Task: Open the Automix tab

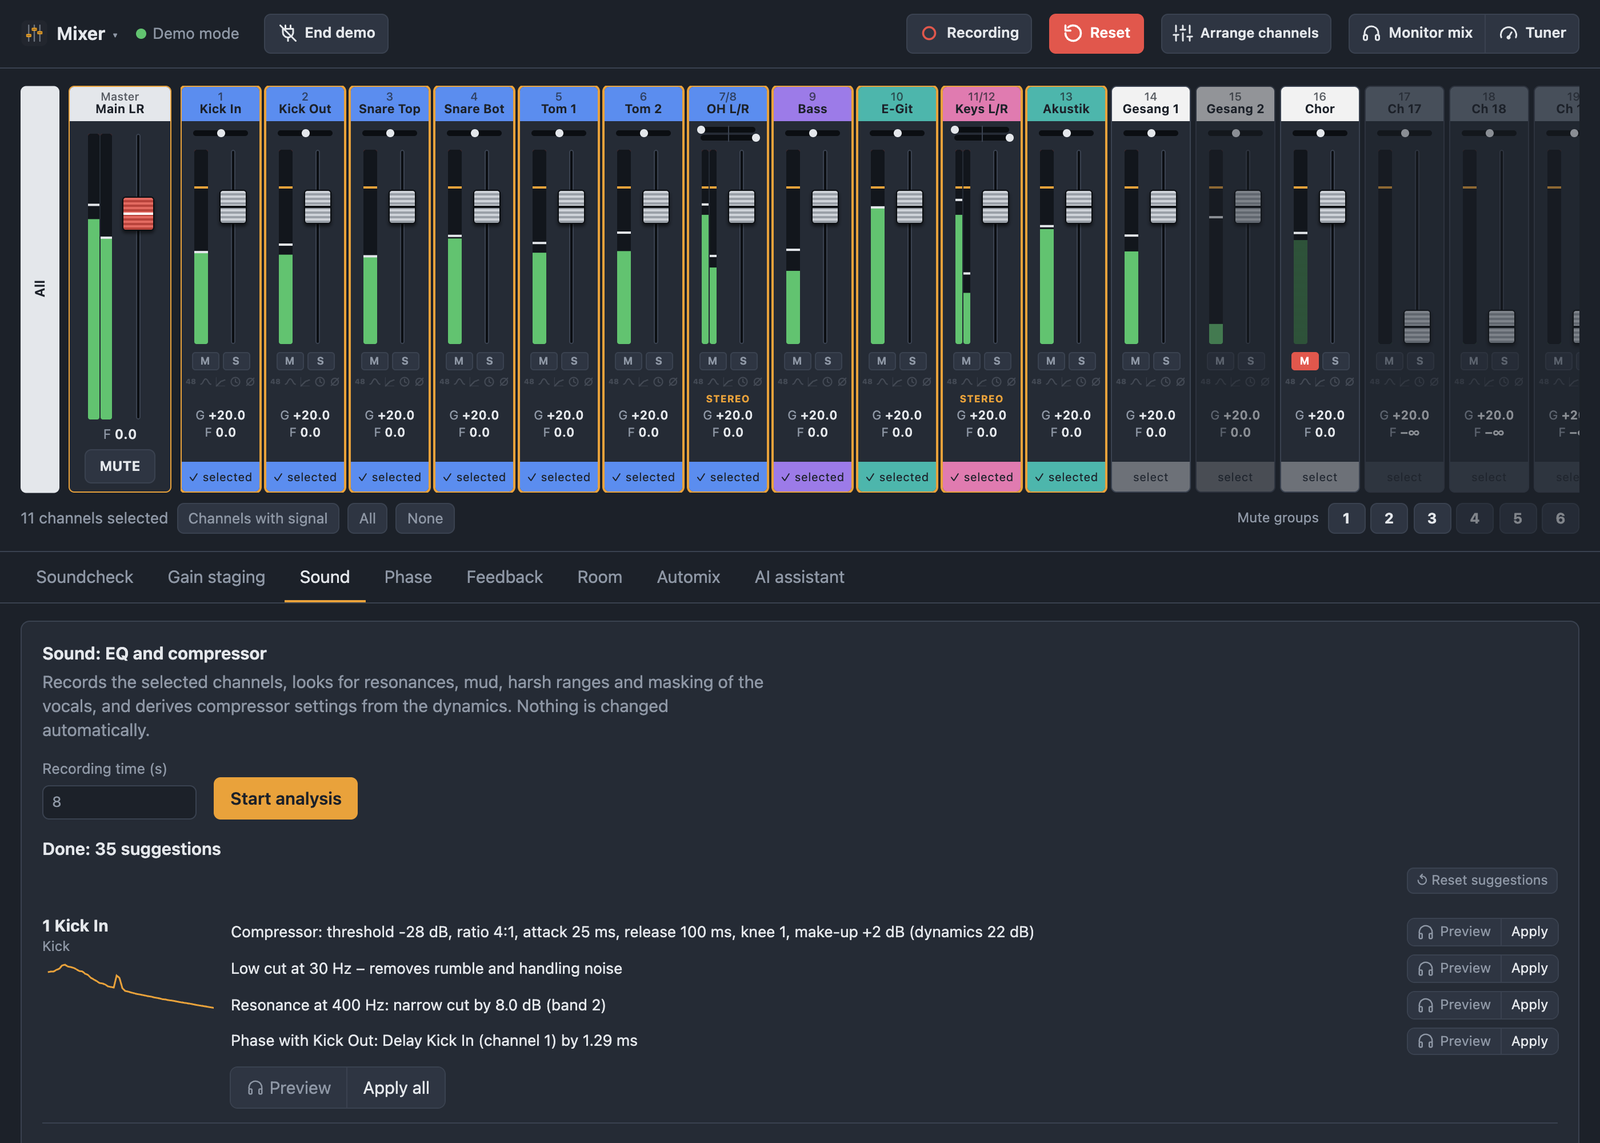Action: pos(688,577)
